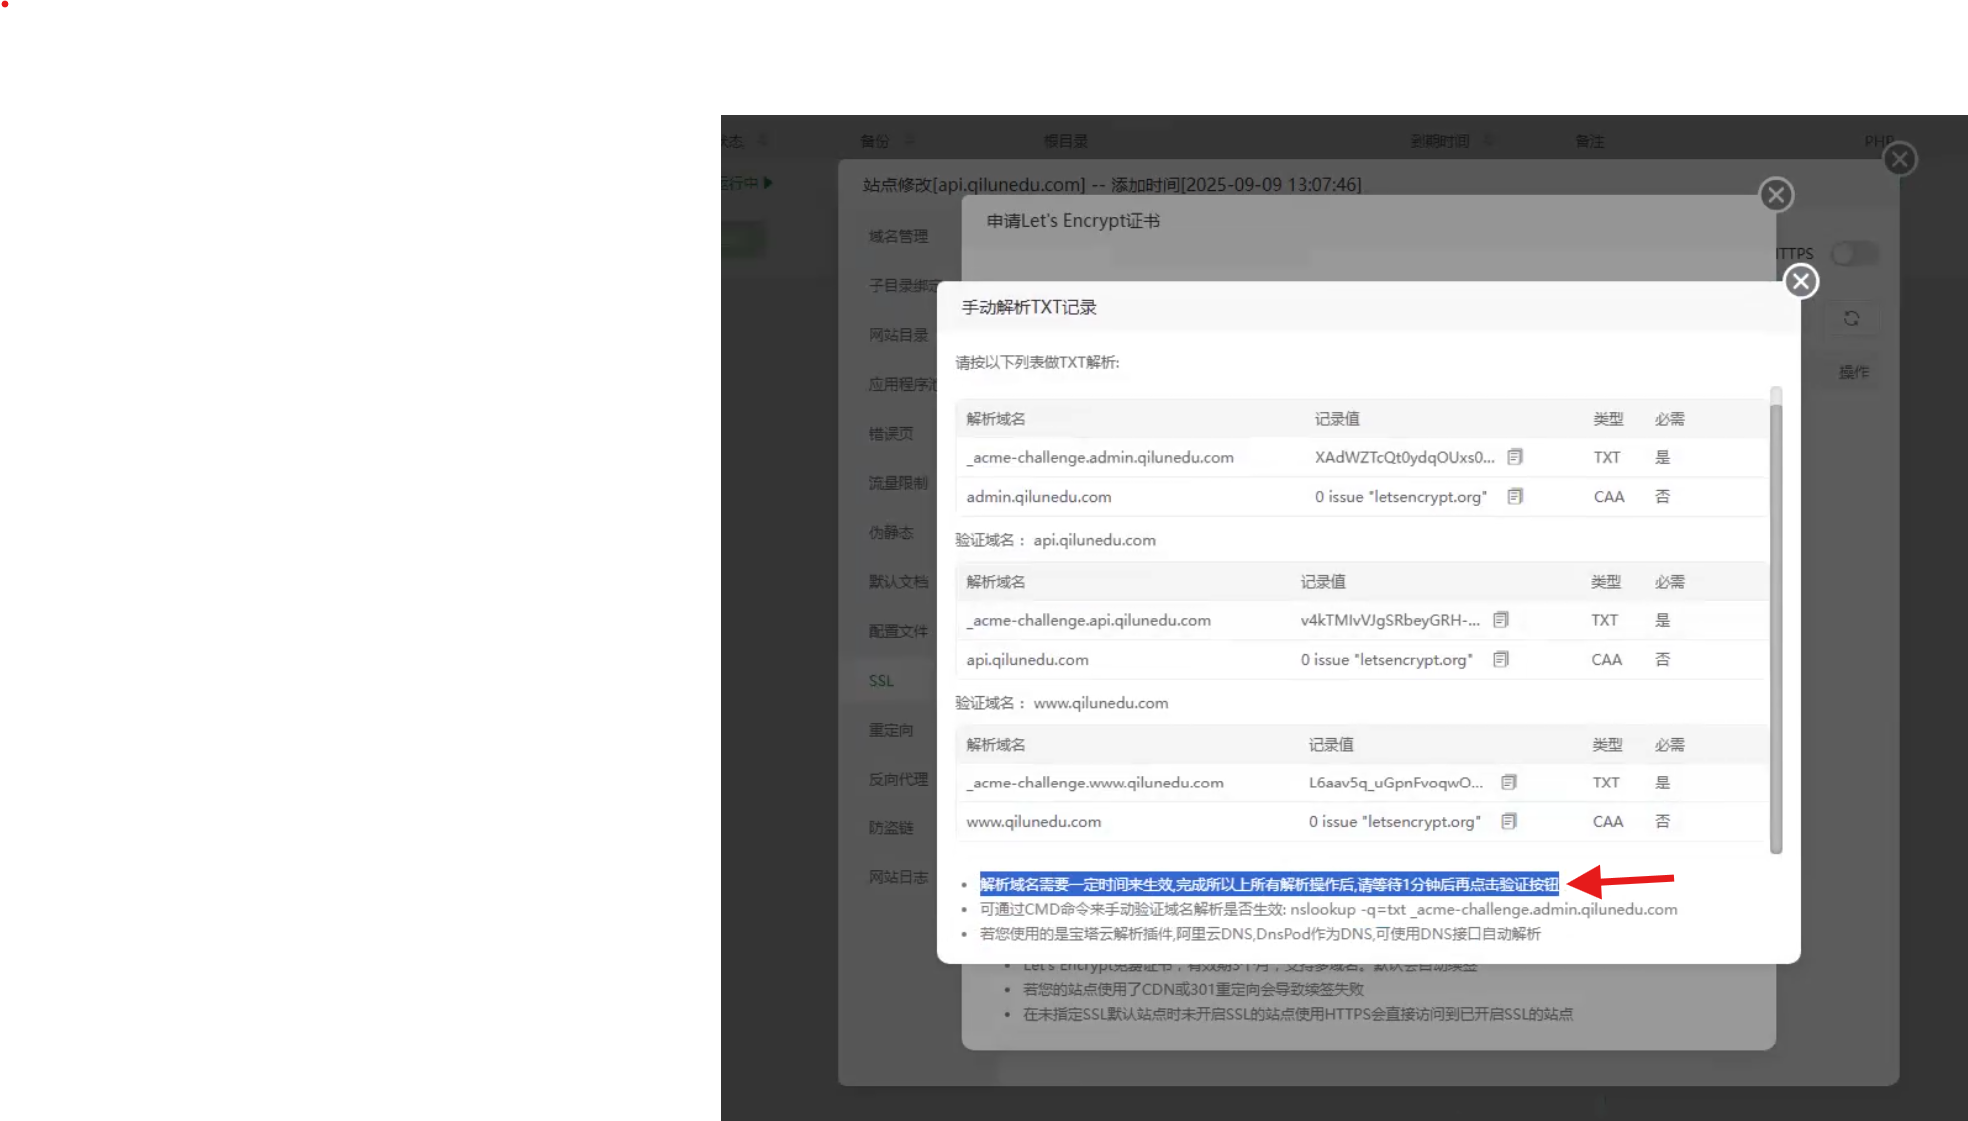Click _acme-challenge.api.qilunedu.com domain cell
This screenshot has width=1968, height=1121.
pyautogui.click(x=1089, y=620)
